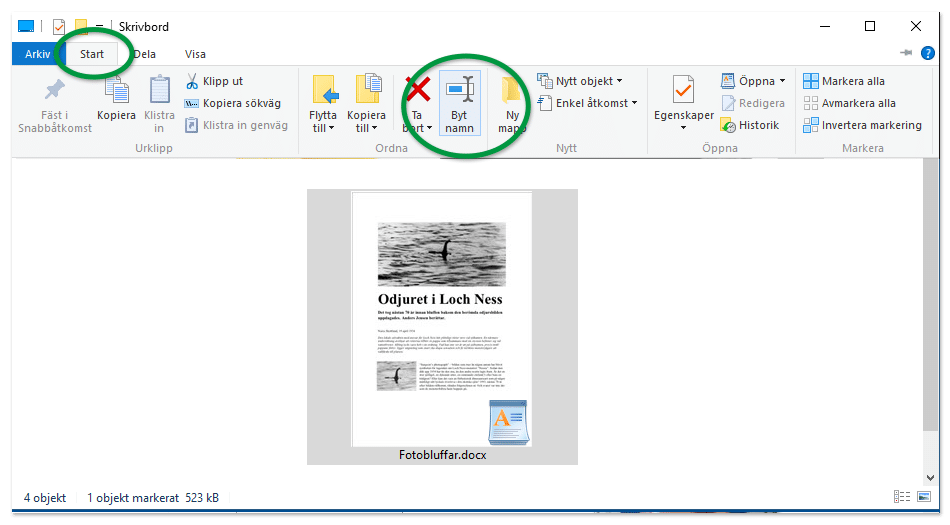
Task: Minimize the Skrivbord window
Action: pyautogui.click(x=825, y=26)
